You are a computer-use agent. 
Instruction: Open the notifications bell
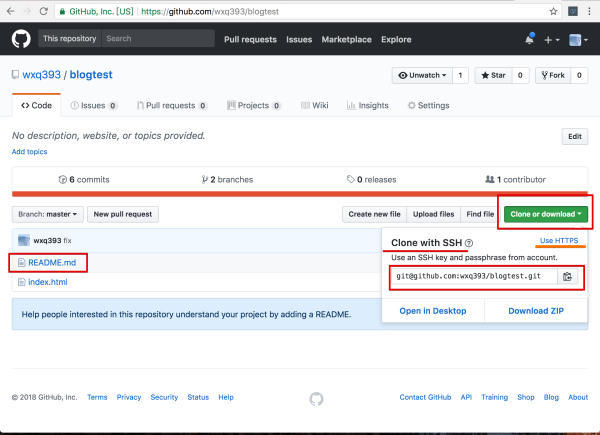click(x=530, y=39)
